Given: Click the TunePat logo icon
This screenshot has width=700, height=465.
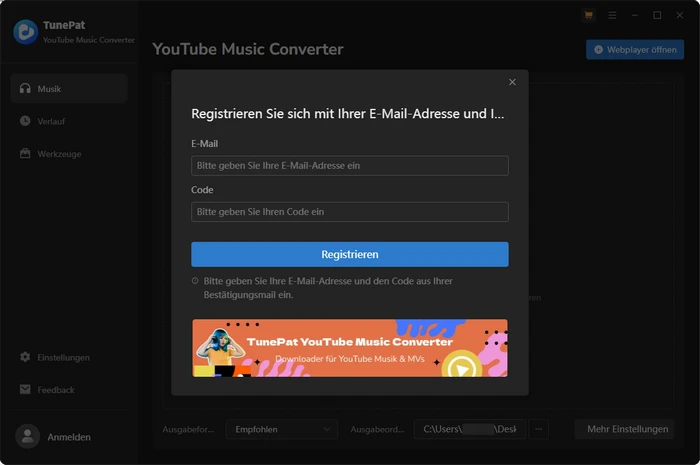Looking at the screenshot, I should pyautogui.click(x=25, y=32).
